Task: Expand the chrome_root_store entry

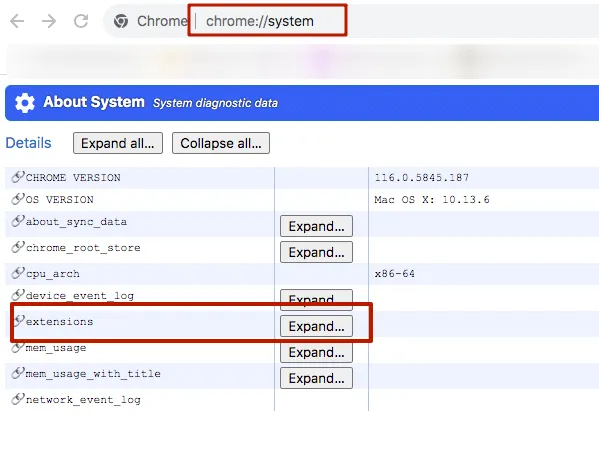Action: [x=316, y=252]
